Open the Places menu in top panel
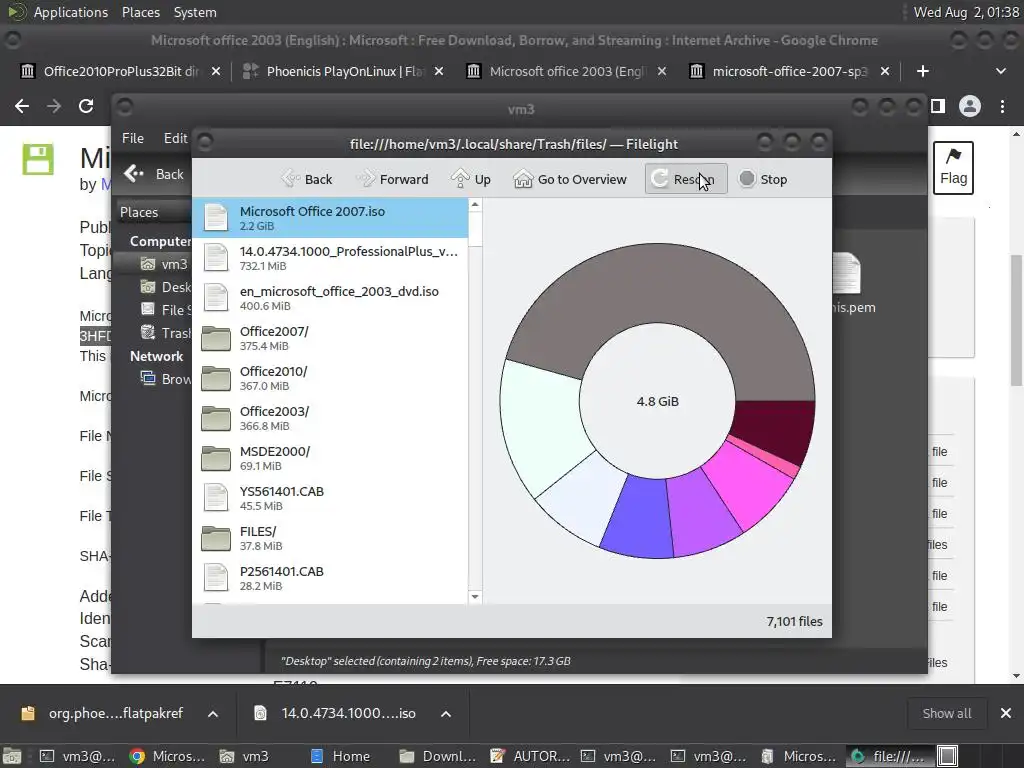The height and width of the screenshot is (768, 1024). 140,12
